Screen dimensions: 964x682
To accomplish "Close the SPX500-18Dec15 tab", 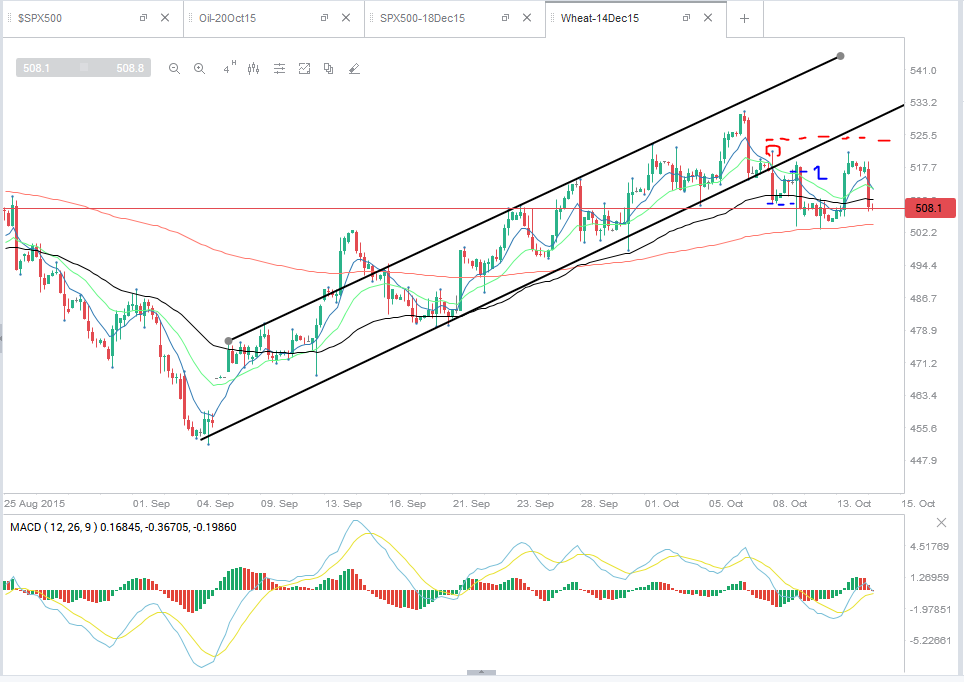I will tap(527, 18).
